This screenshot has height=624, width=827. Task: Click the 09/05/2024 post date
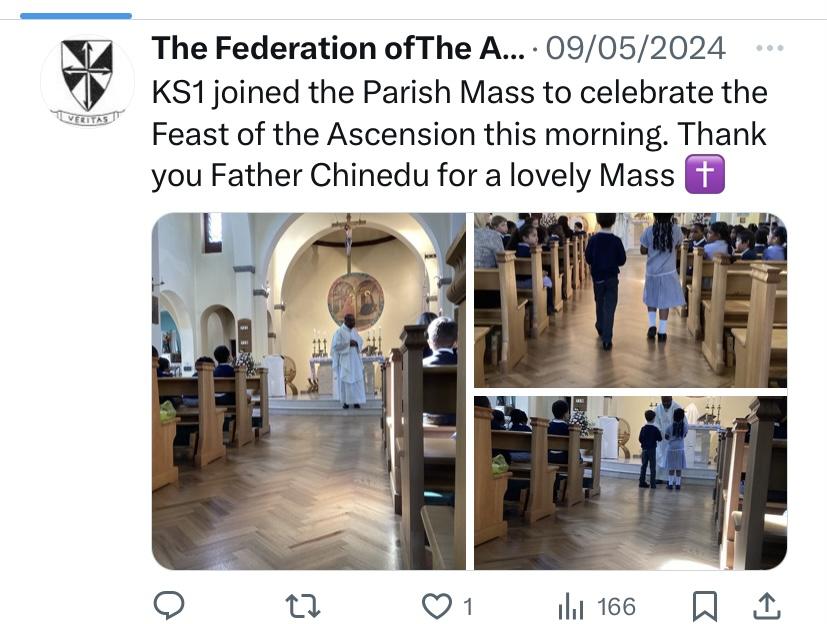(x=635, y=48)
